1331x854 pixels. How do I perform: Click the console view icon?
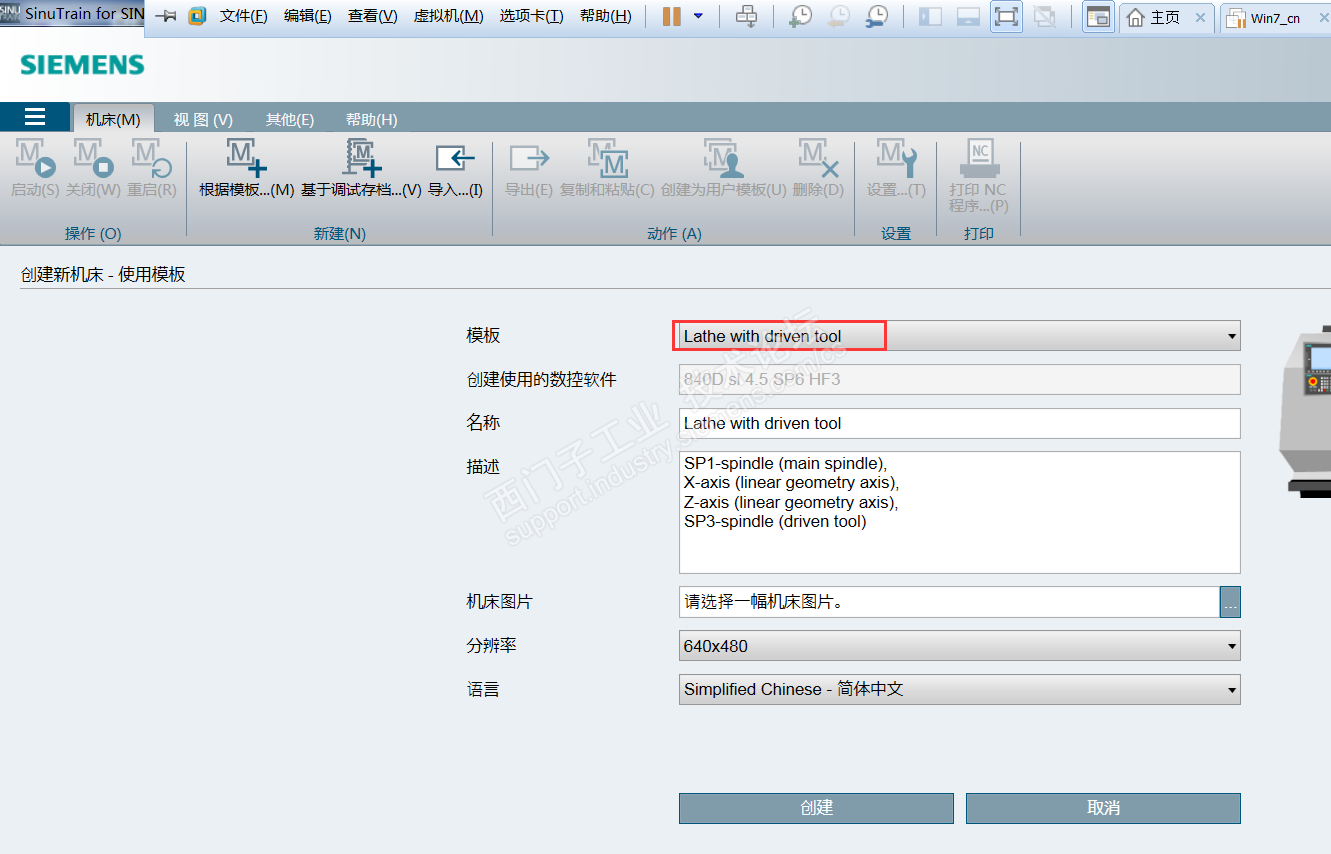coord(1099,17)
